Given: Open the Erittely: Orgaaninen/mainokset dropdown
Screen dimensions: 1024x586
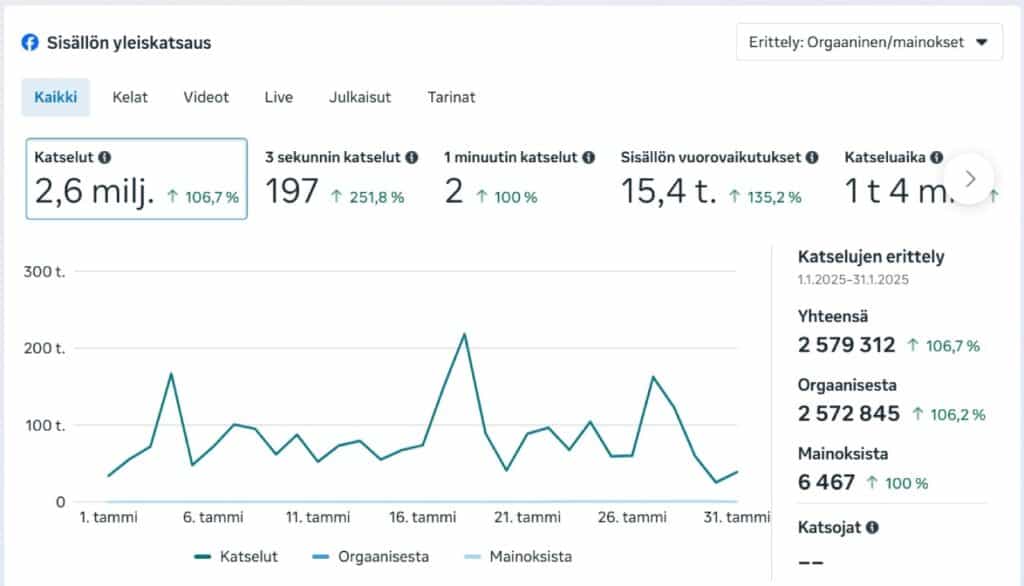Looking at the screenshot, I should (867, 42).
